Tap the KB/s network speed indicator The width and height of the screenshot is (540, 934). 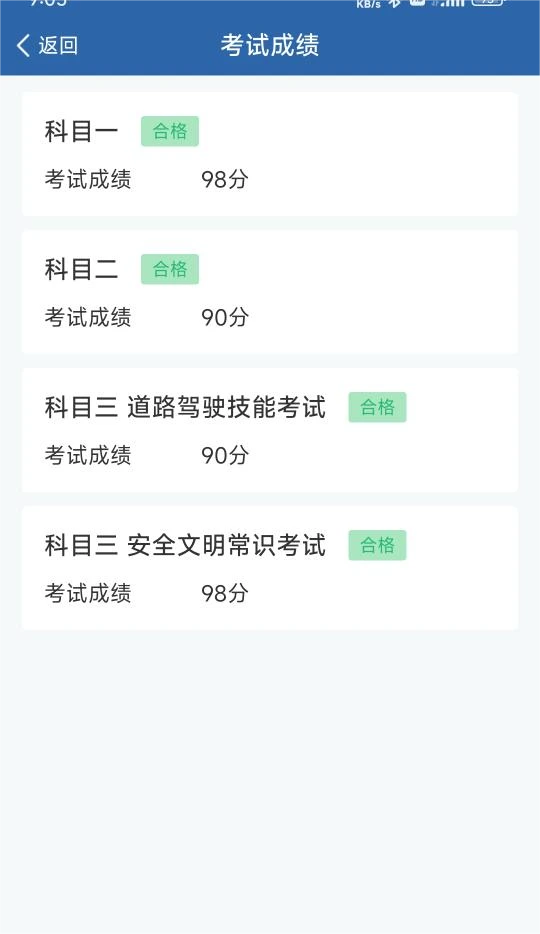[x=369, y=4]
